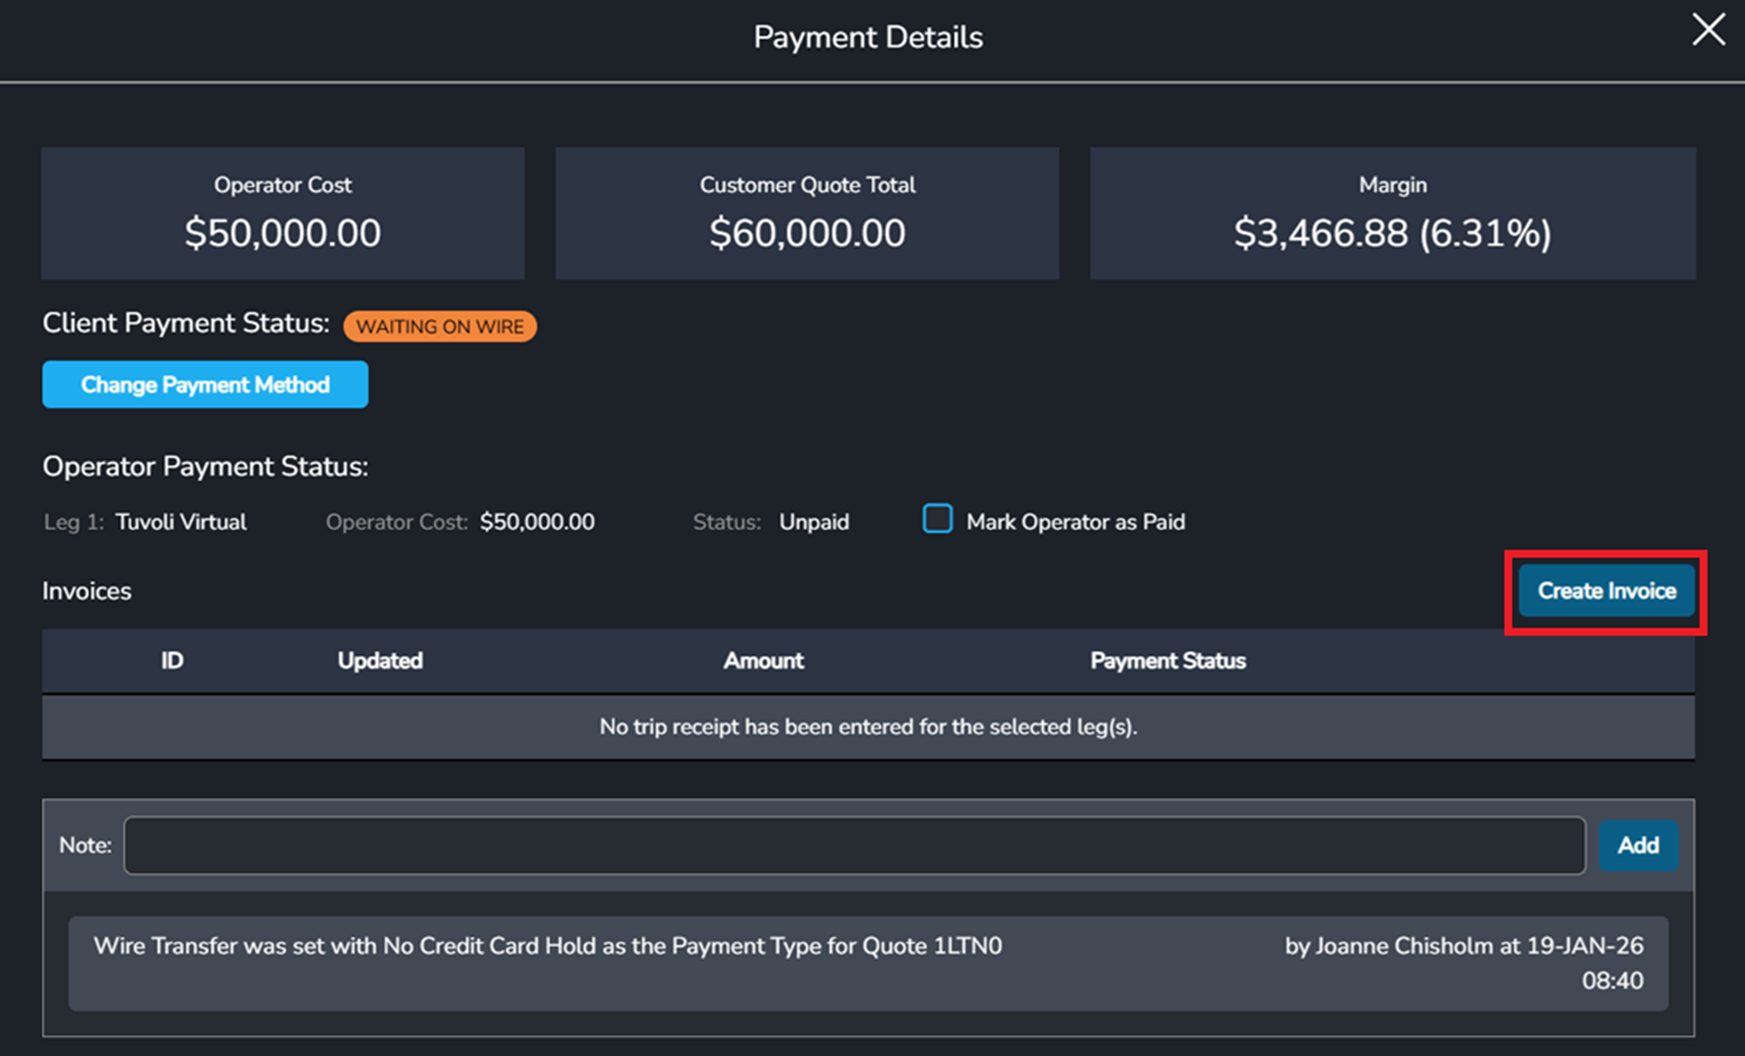Focus the Note text input field
Image resolution: width=1745 pixels, height=1056 pixels.
coord(854,846)
